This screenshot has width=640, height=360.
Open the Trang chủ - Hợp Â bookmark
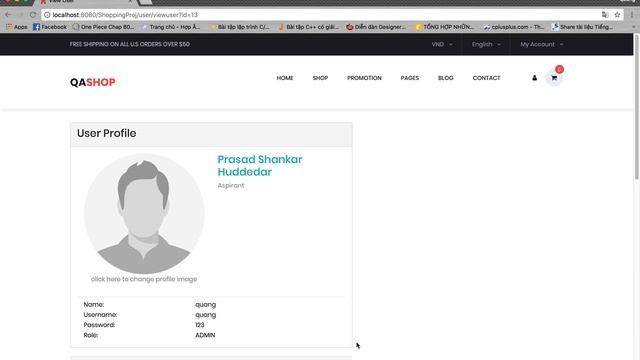[171, 27]
